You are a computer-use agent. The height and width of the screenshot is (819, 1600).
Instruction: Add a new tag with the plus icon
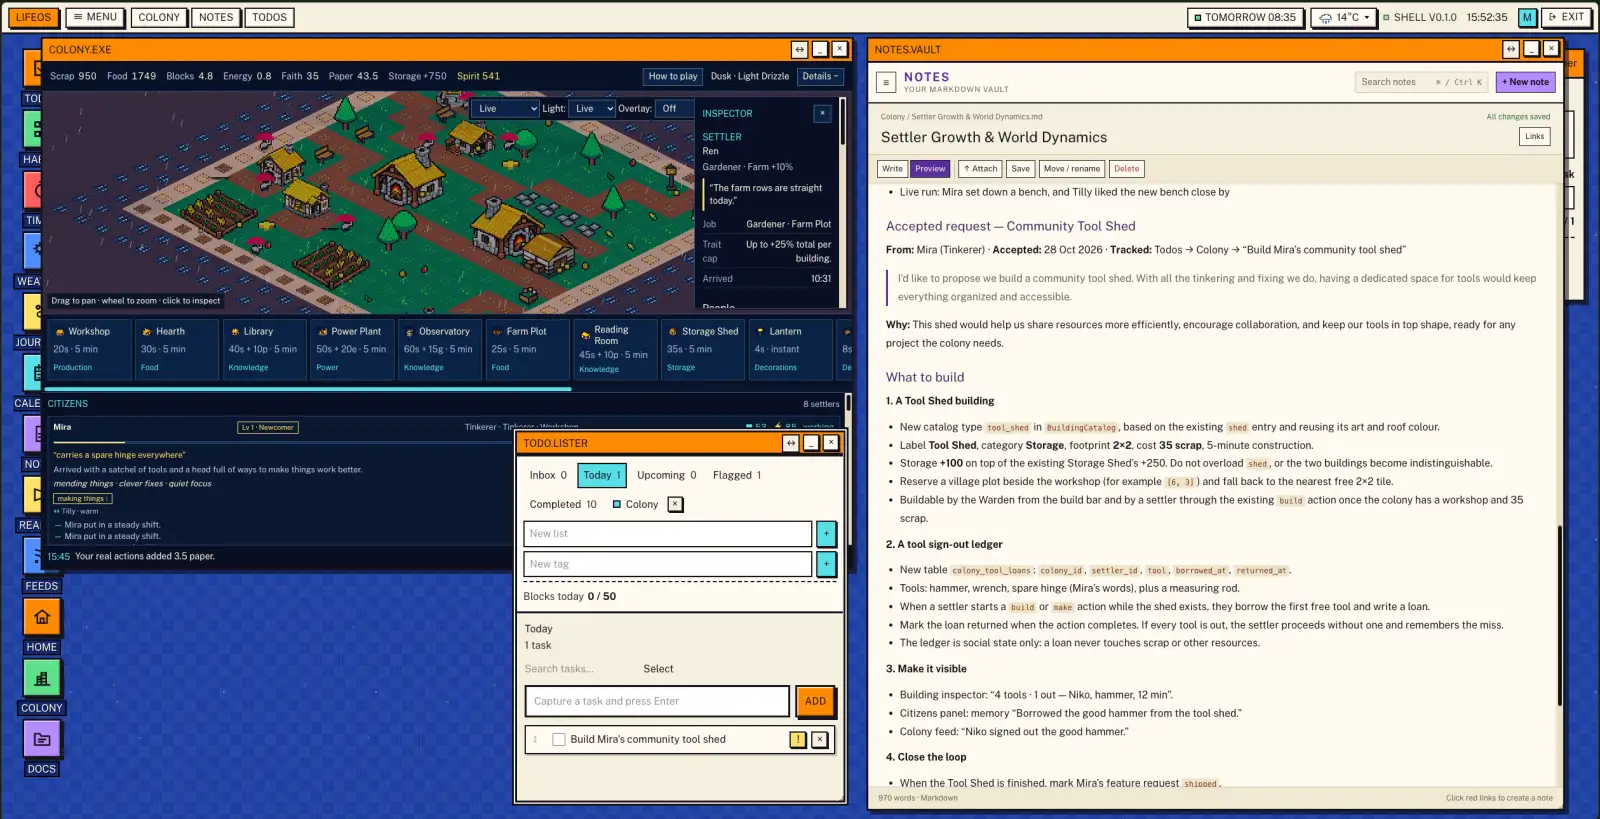(826, 564)
